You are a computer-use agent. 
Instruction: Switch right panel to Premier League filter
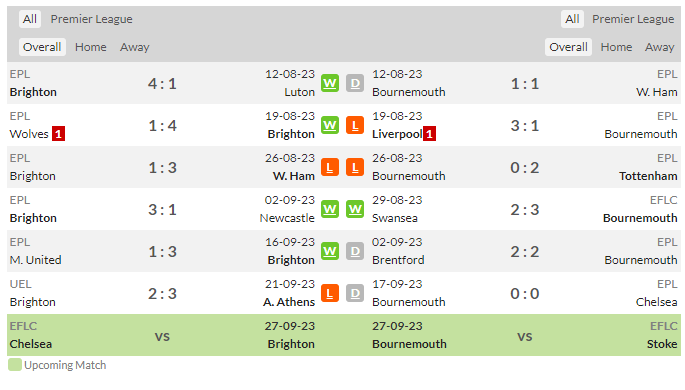[633, 19]
